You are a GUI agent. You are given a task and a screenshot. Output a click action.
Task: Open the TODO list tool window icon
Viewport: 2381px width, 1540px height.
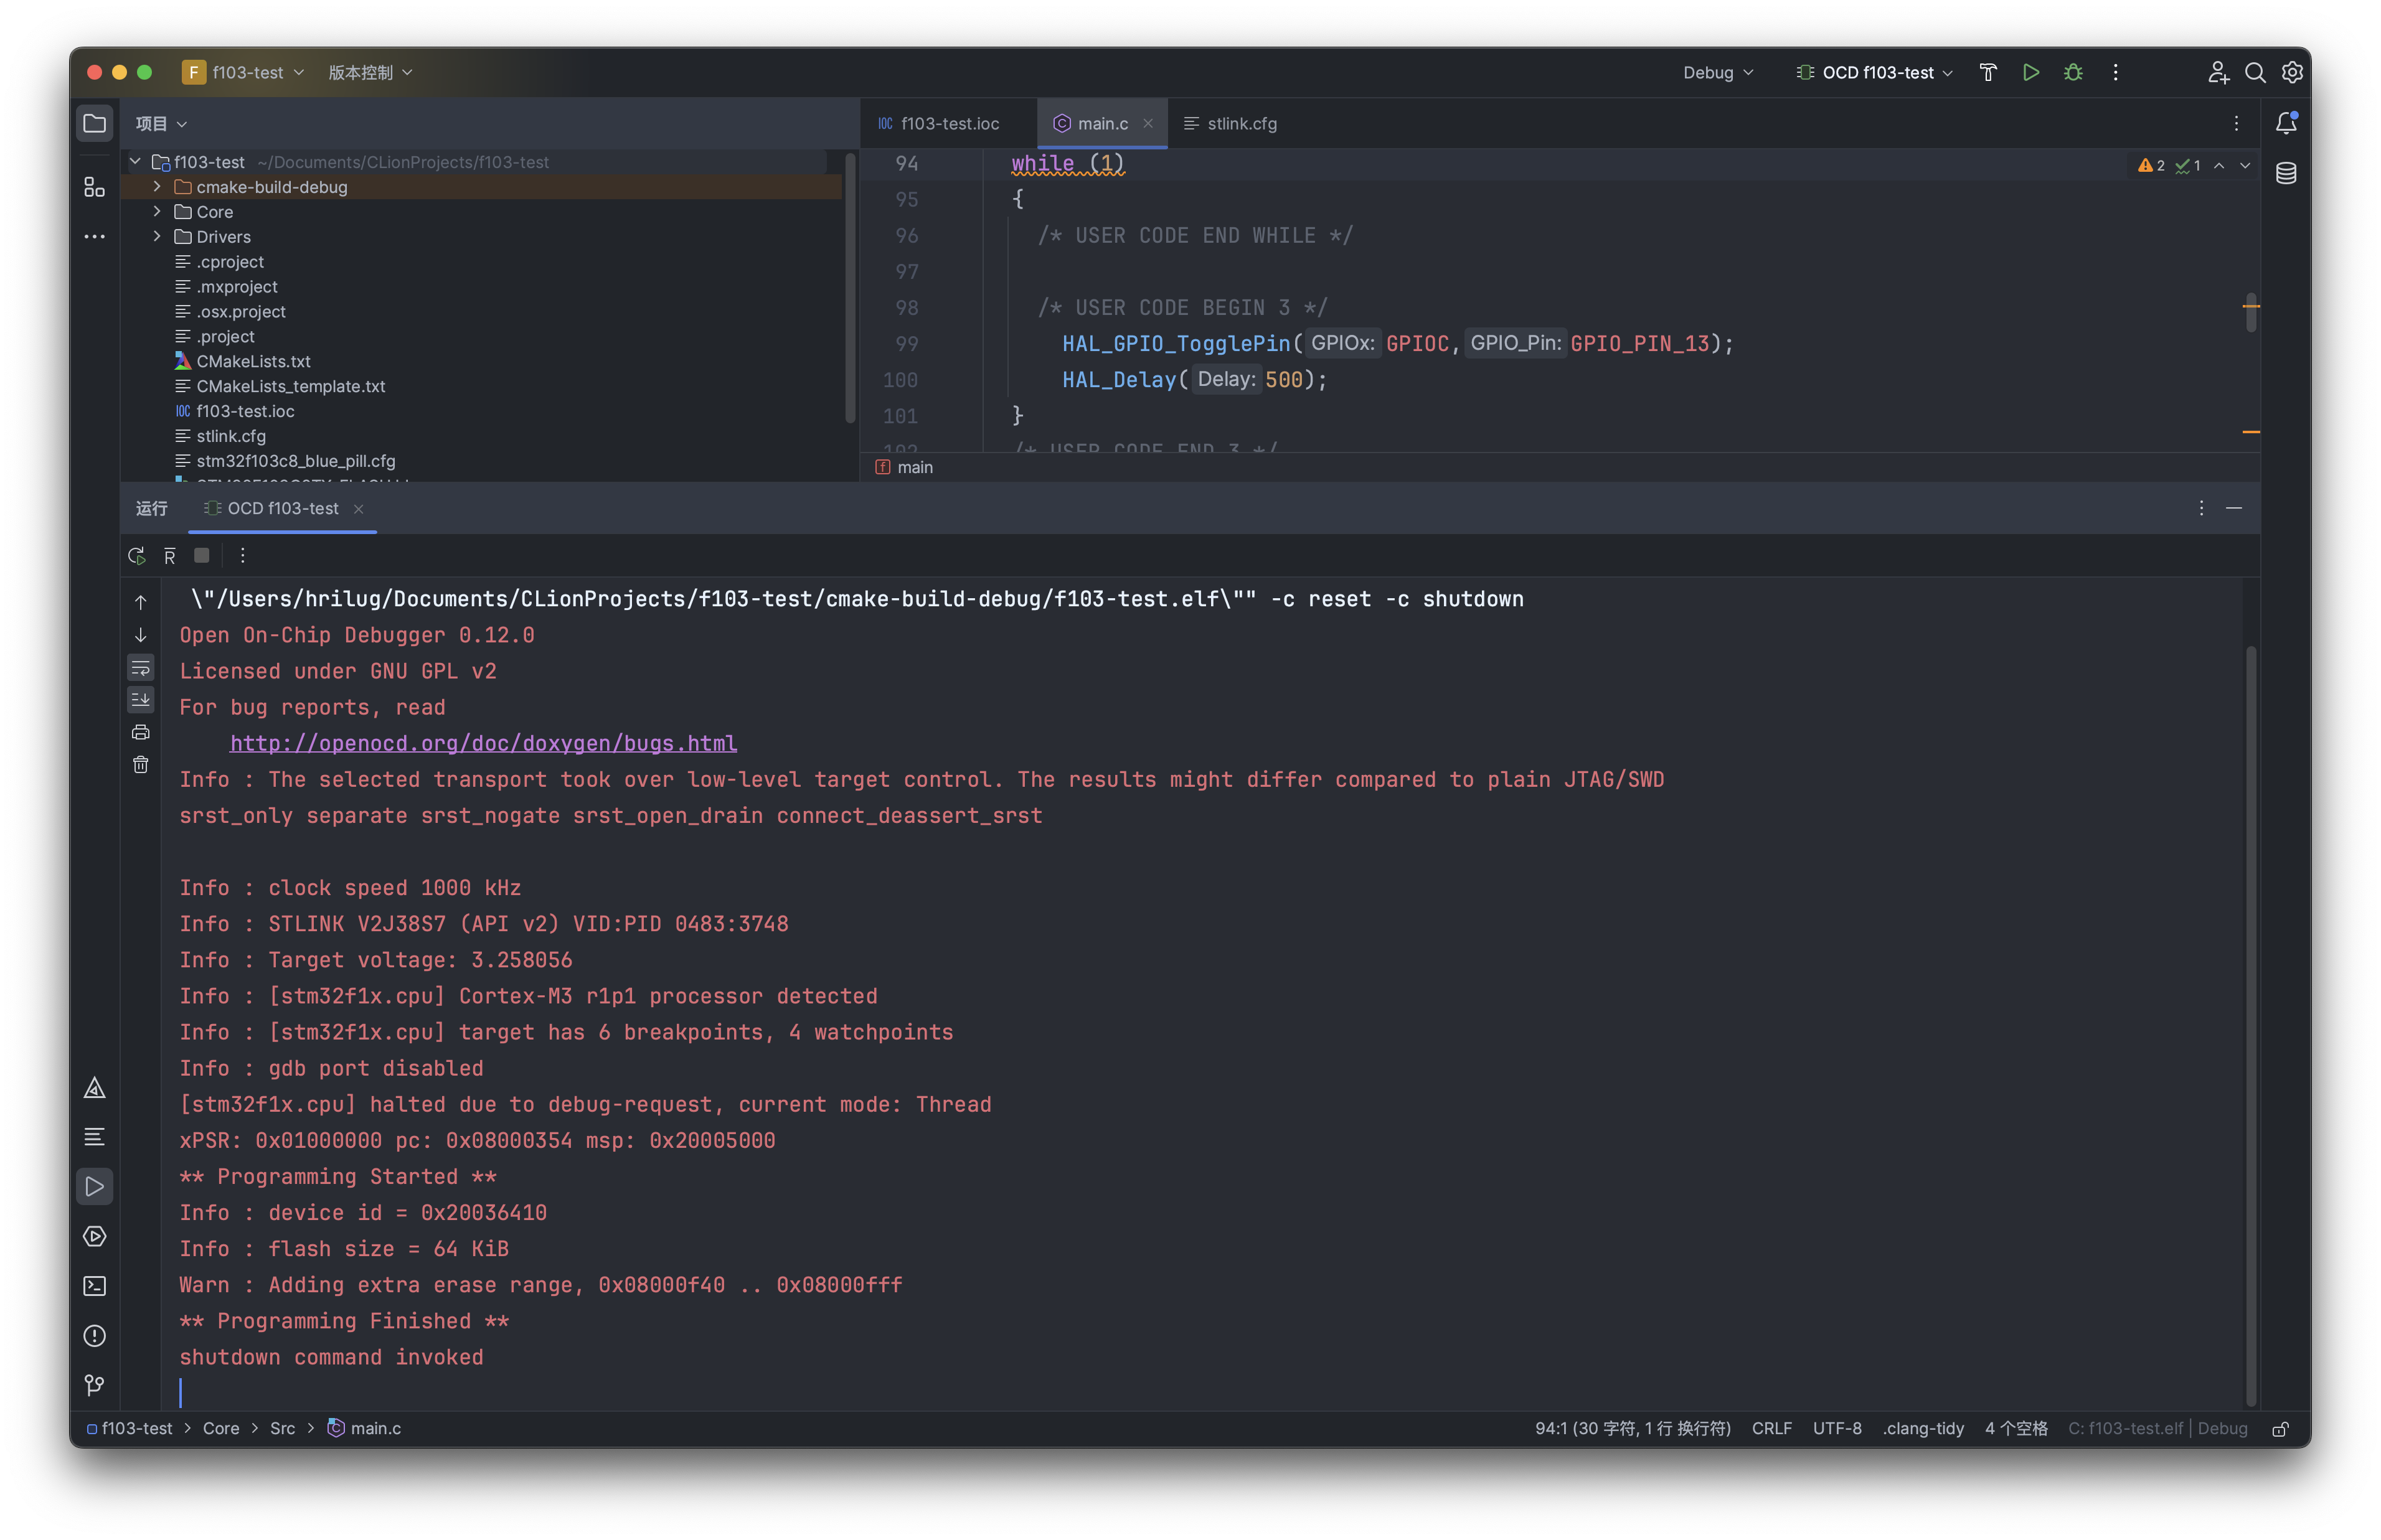click(x=94, y=1137)
